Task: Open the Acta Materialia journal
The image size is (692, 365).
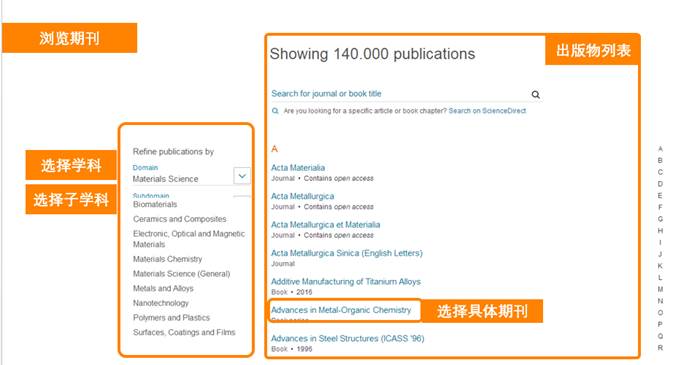Action: tap(298, 168)
